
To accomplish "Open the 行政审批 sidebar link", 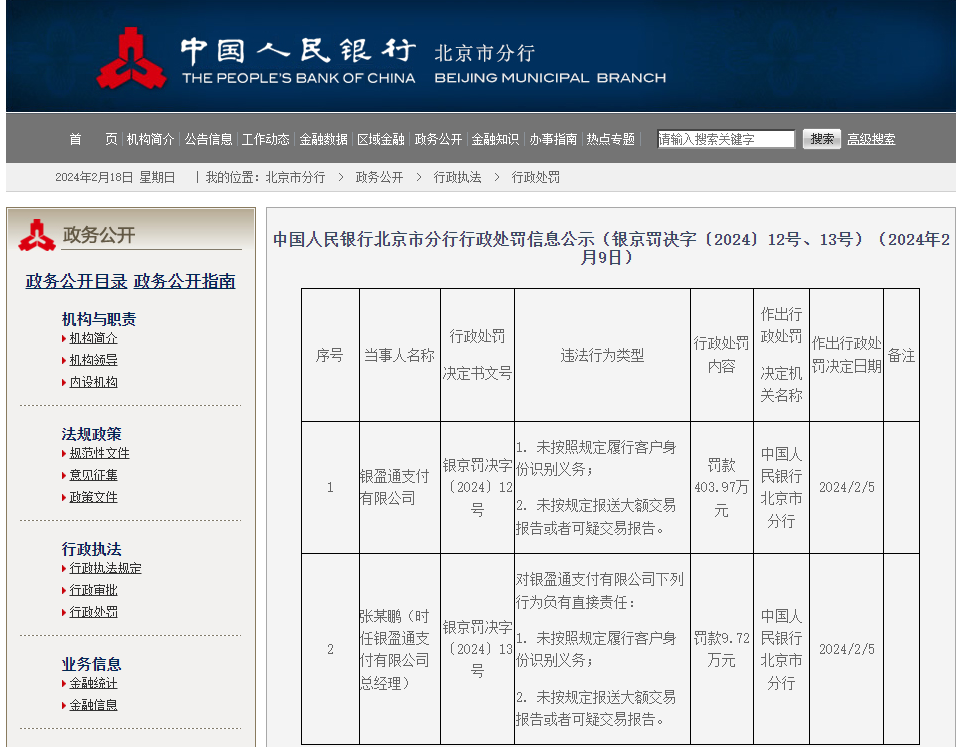I will (x=93, y=591).
